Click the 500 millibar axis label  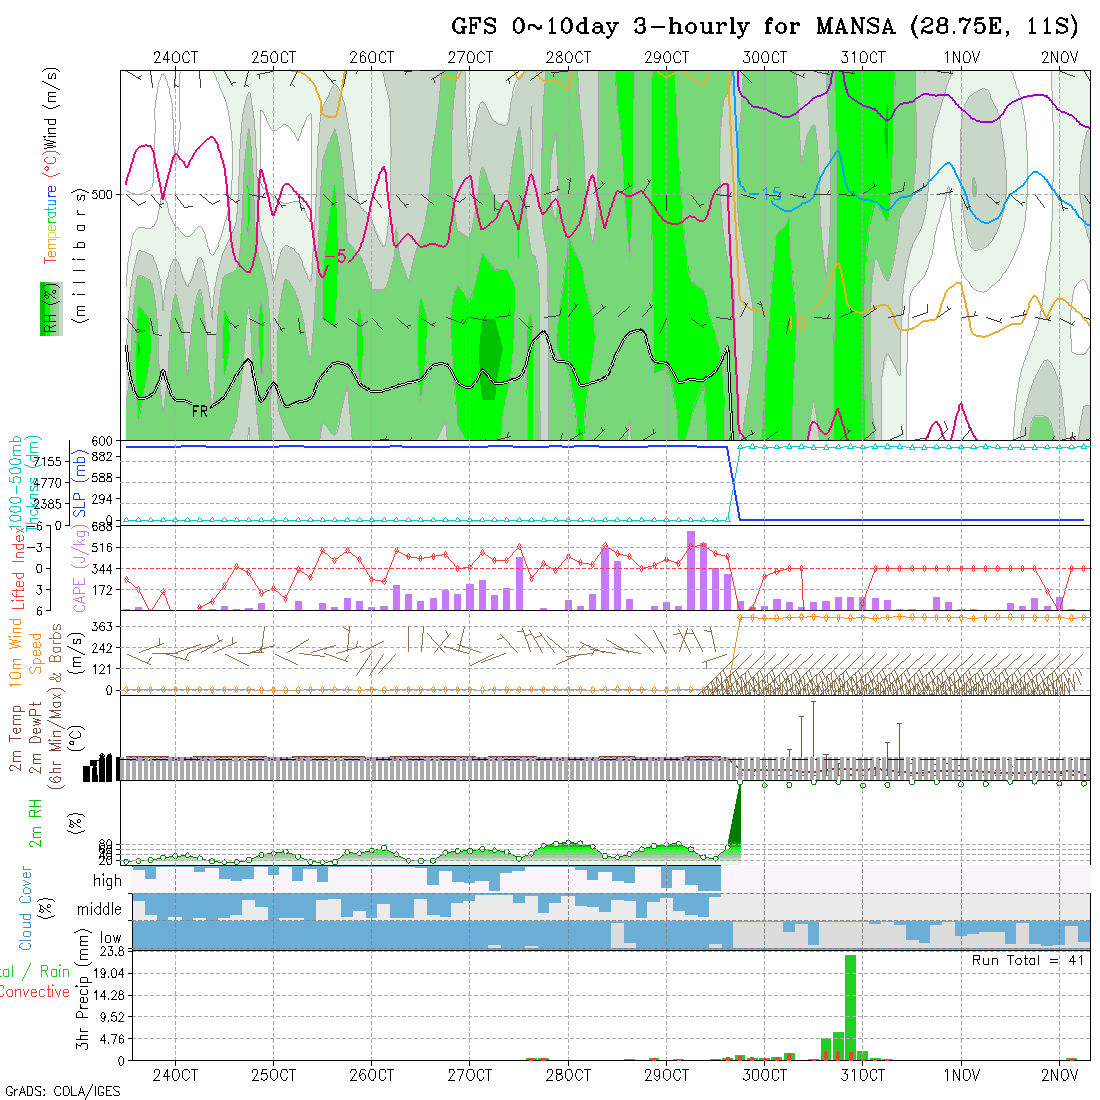pos(107,194)
